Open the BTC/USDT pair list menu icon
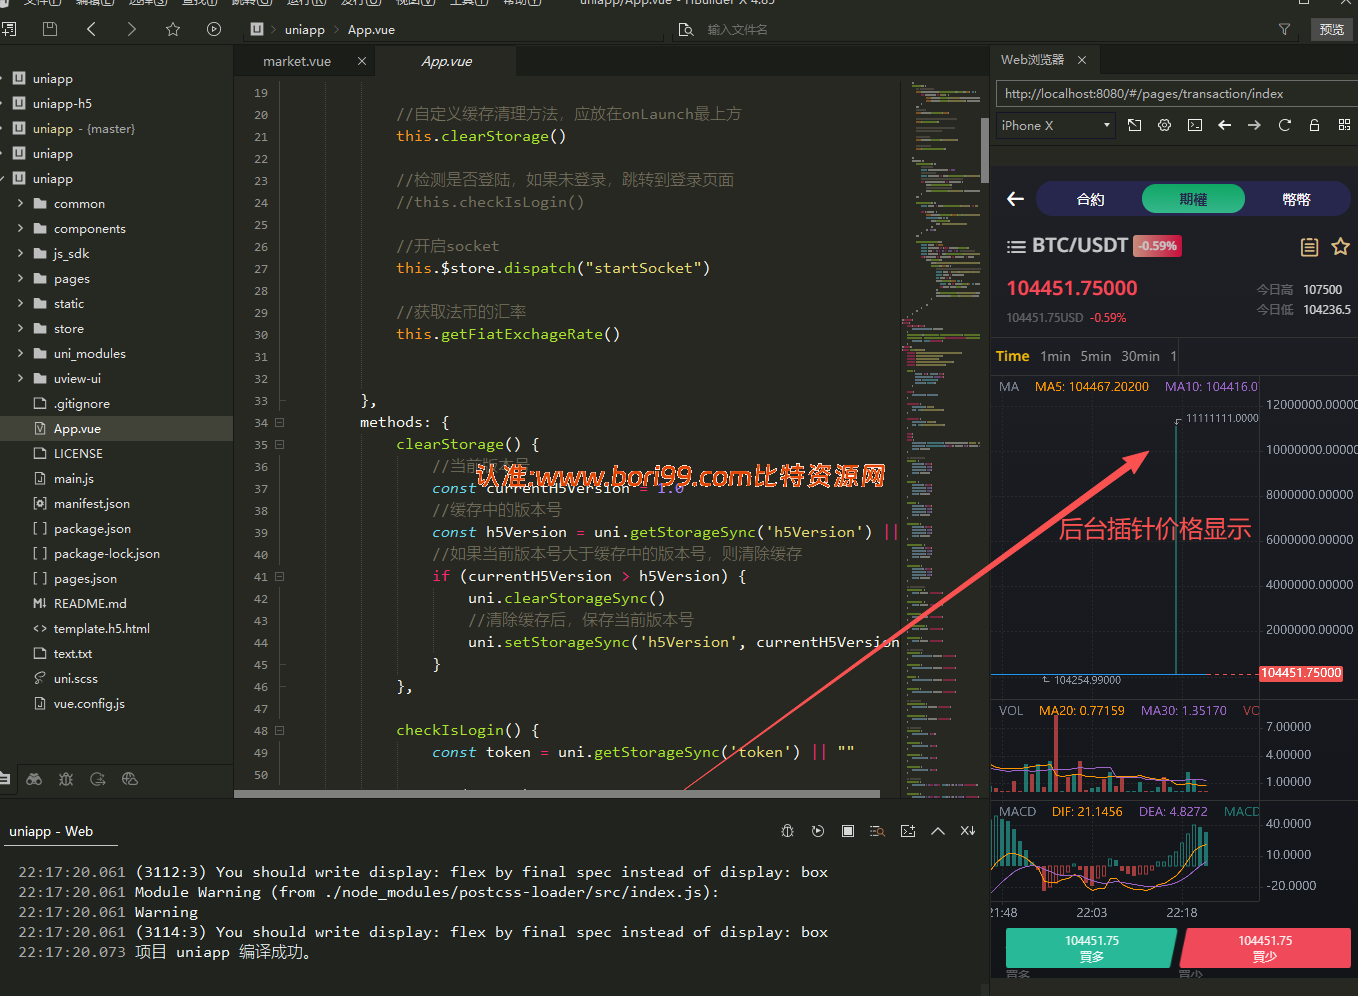The height and width of the screenshot is (996, 1358). point(1016,246)
